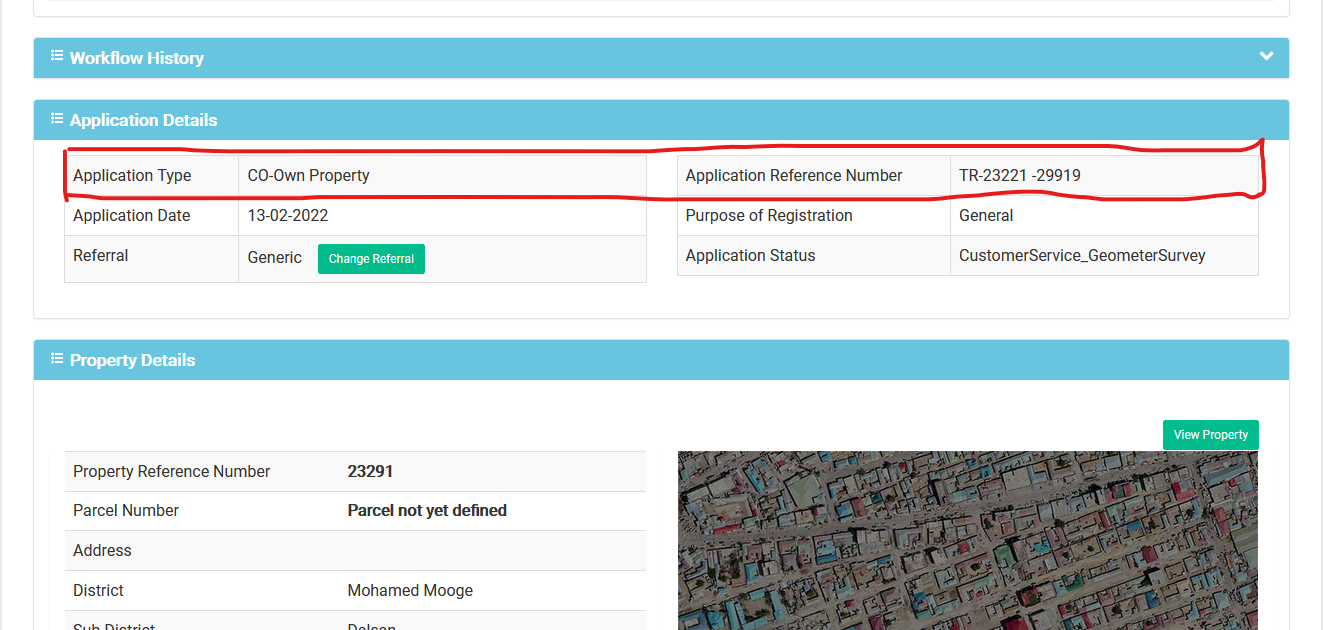Image resolution: width=1323 pixels, height=630 pixels.
Task: Select the Mohamed Mooge district value
Action: 410,591
